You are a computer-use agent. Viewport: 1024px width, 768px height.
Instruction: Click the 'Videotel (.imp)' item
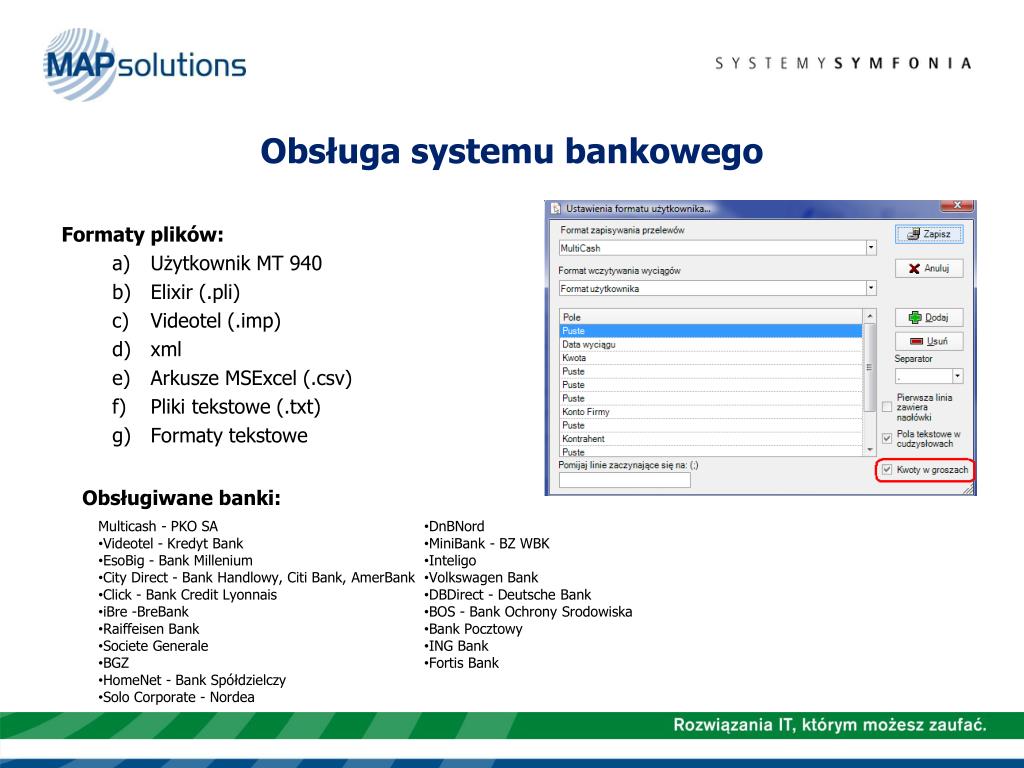pos(216,321)
